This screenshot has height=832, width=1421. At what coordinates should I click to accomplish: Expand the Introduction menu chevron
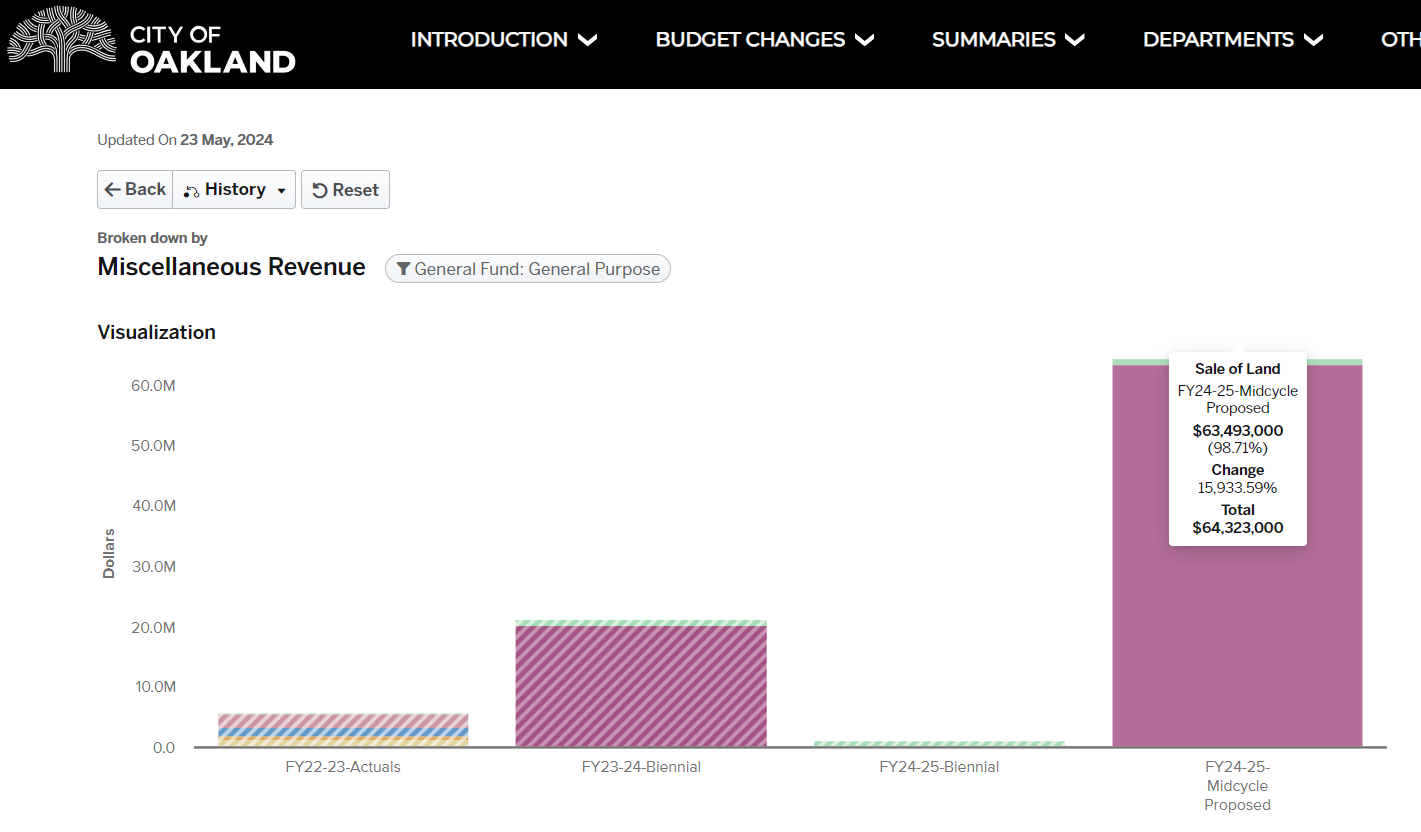588,40
